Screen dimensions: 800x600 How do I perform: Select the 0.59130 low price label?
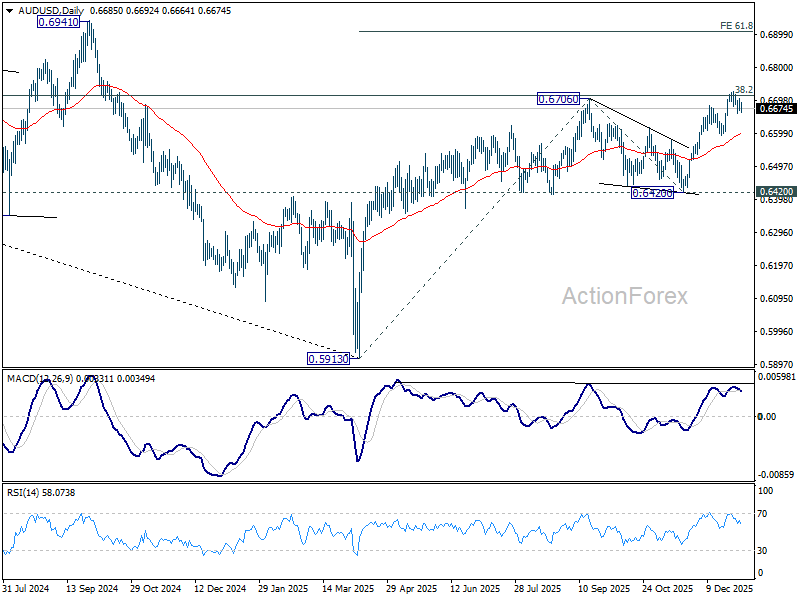click(328, 358)
